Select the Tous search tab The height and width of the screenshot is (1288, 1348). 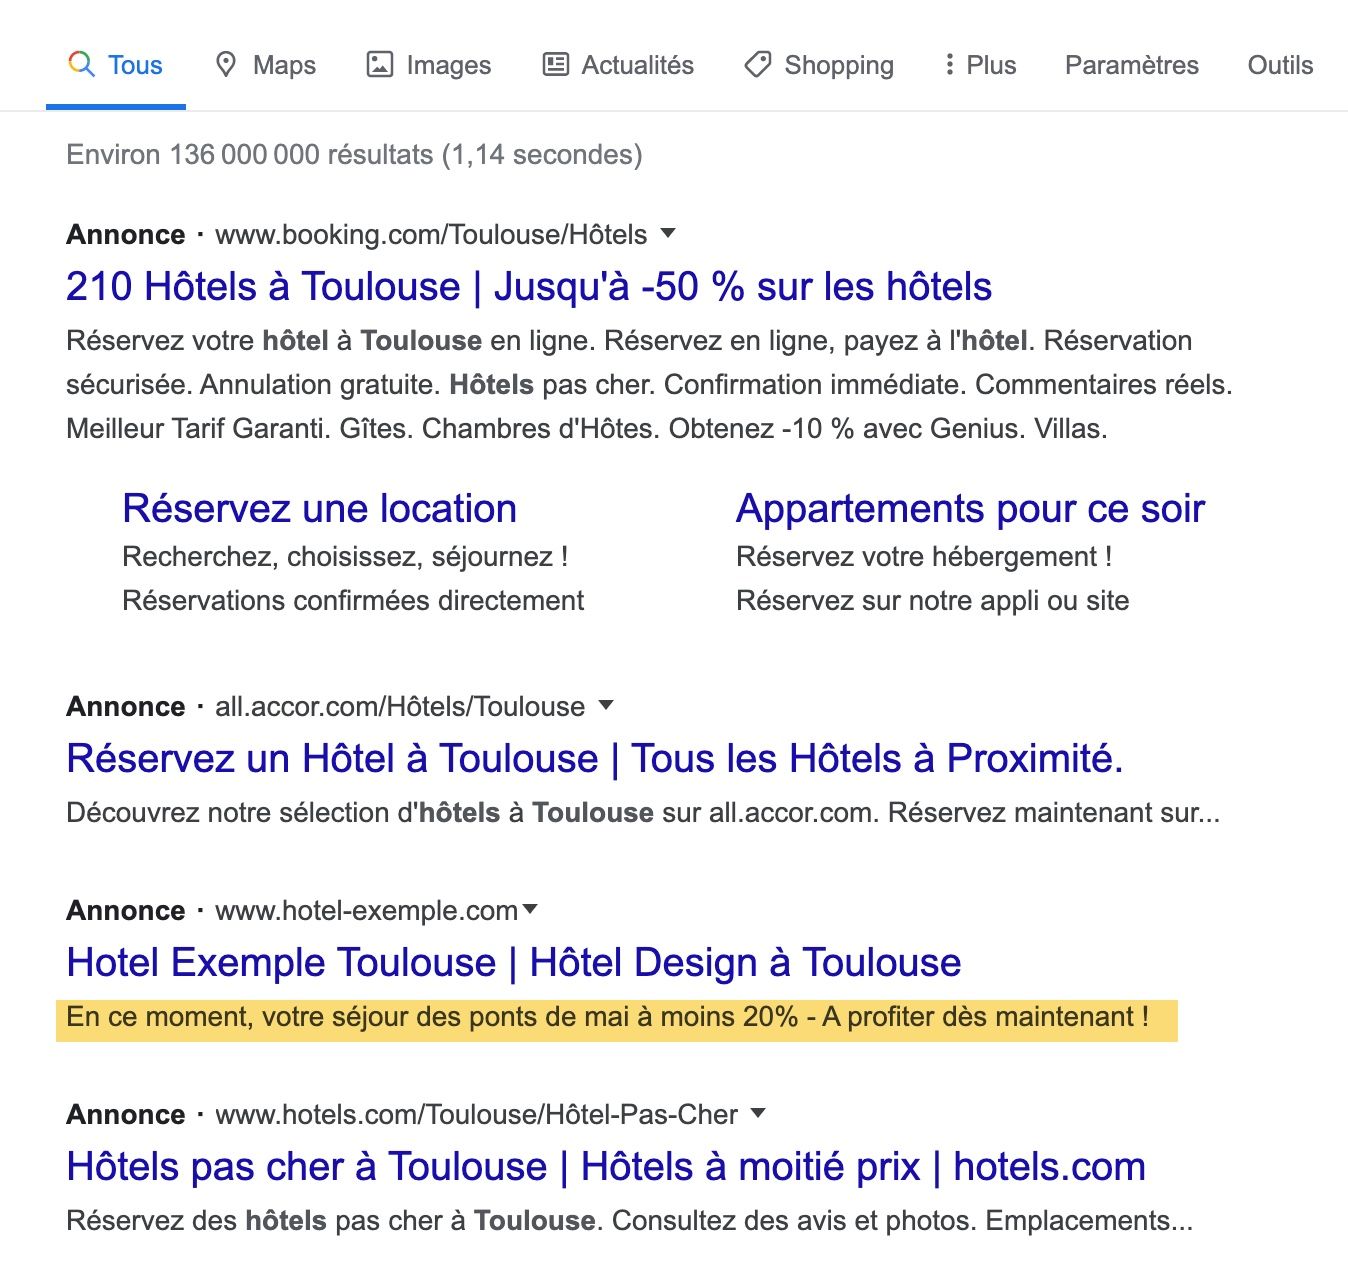point(115,65)
